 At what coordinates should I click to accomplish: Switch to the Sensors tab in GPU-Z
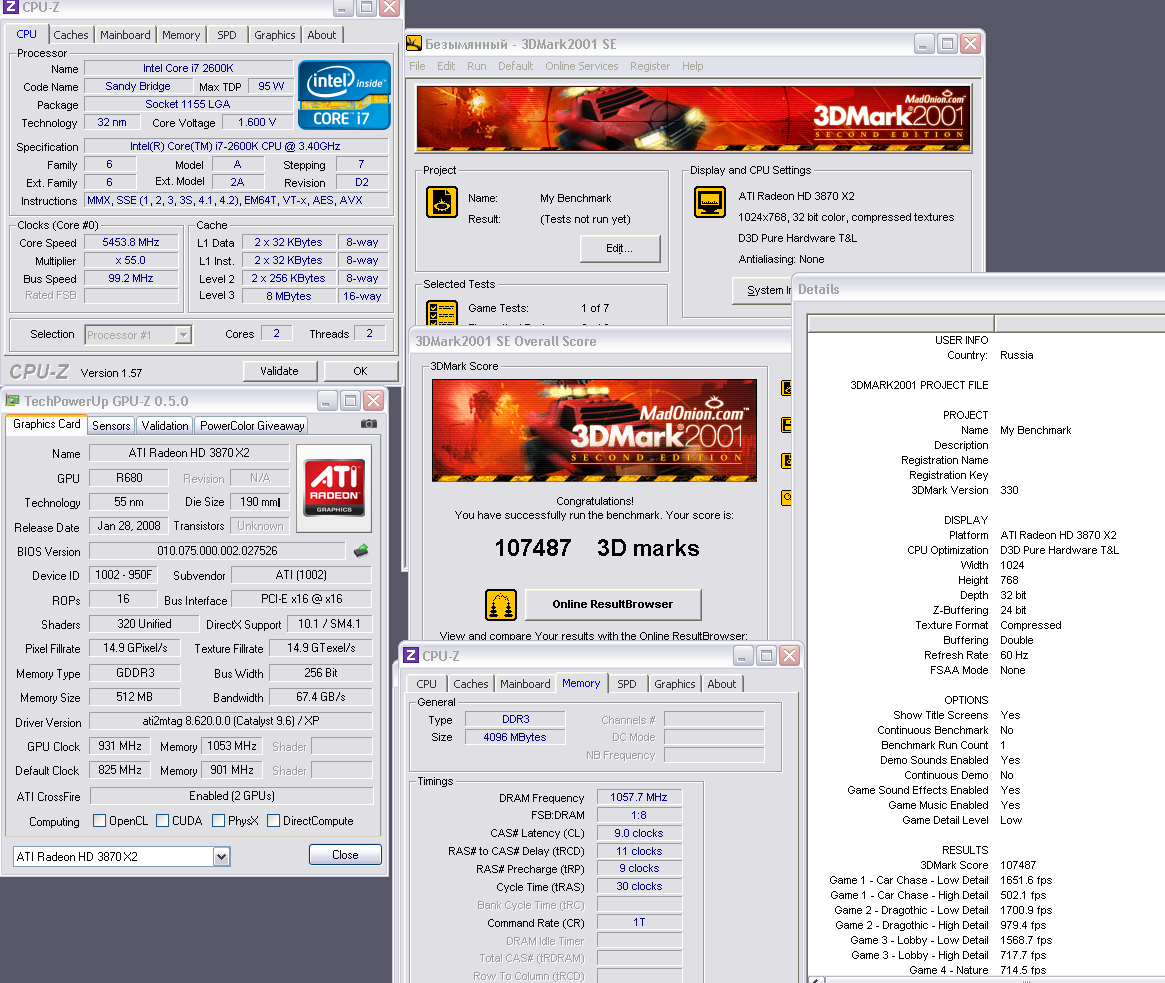[x=111, y=425]
